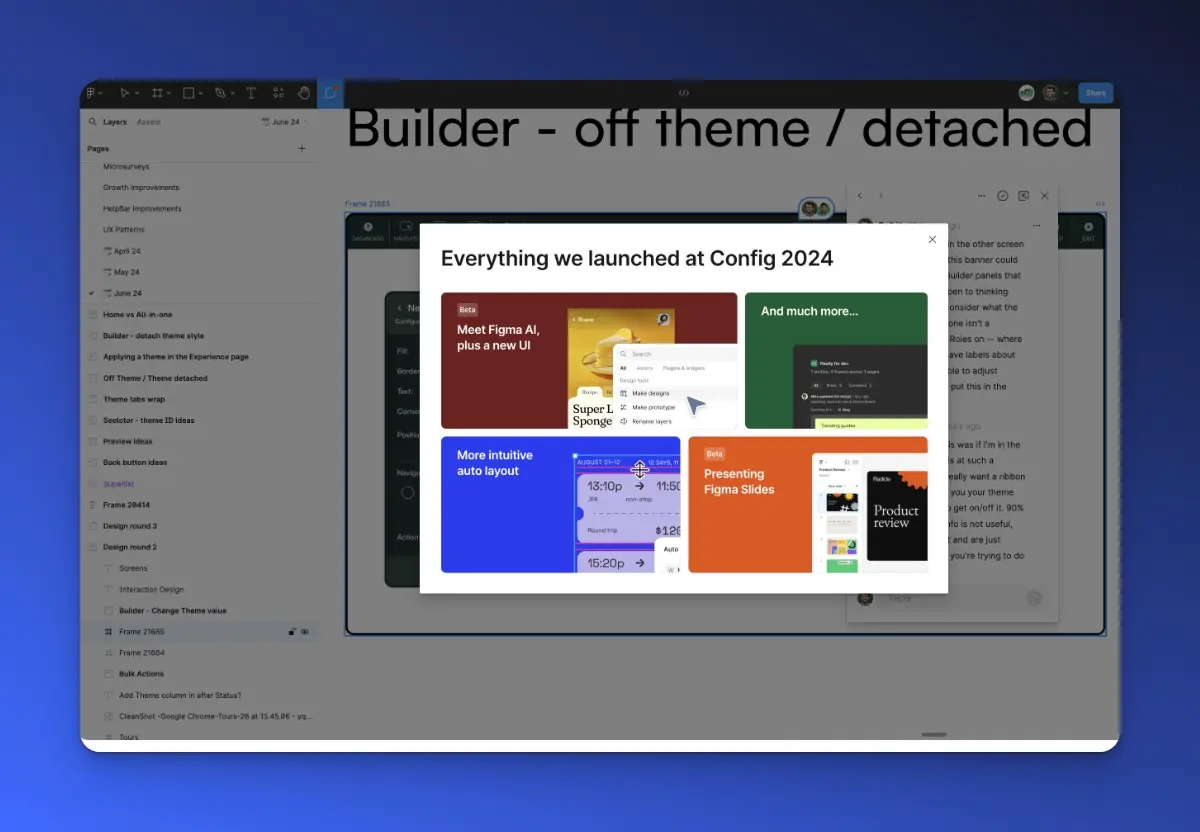
Task: Open the Resources components tool
Action: [x=278, y=93]
